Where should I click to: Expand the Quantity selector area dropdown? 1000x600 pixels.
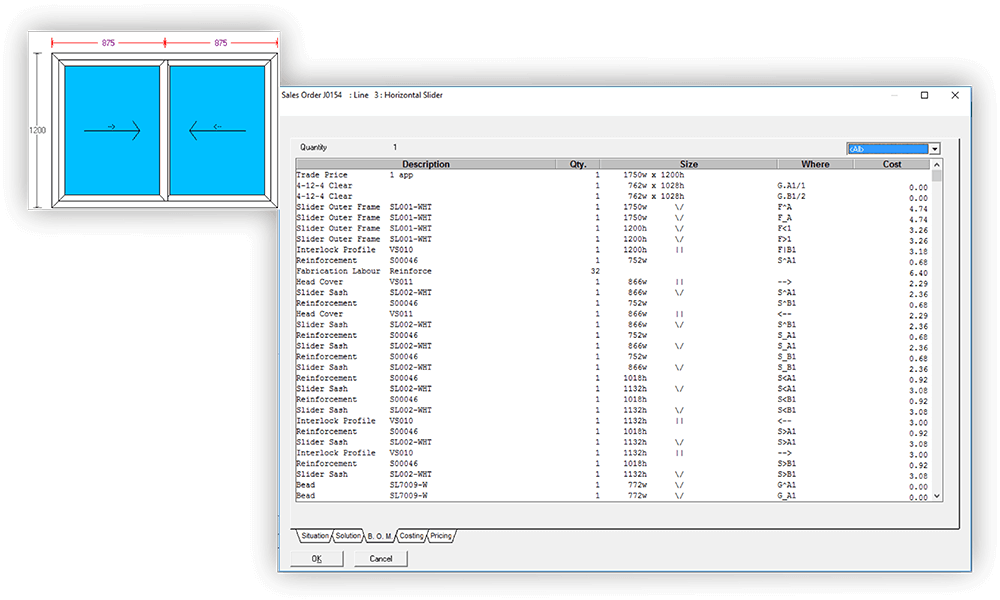(x=933, y=147)
